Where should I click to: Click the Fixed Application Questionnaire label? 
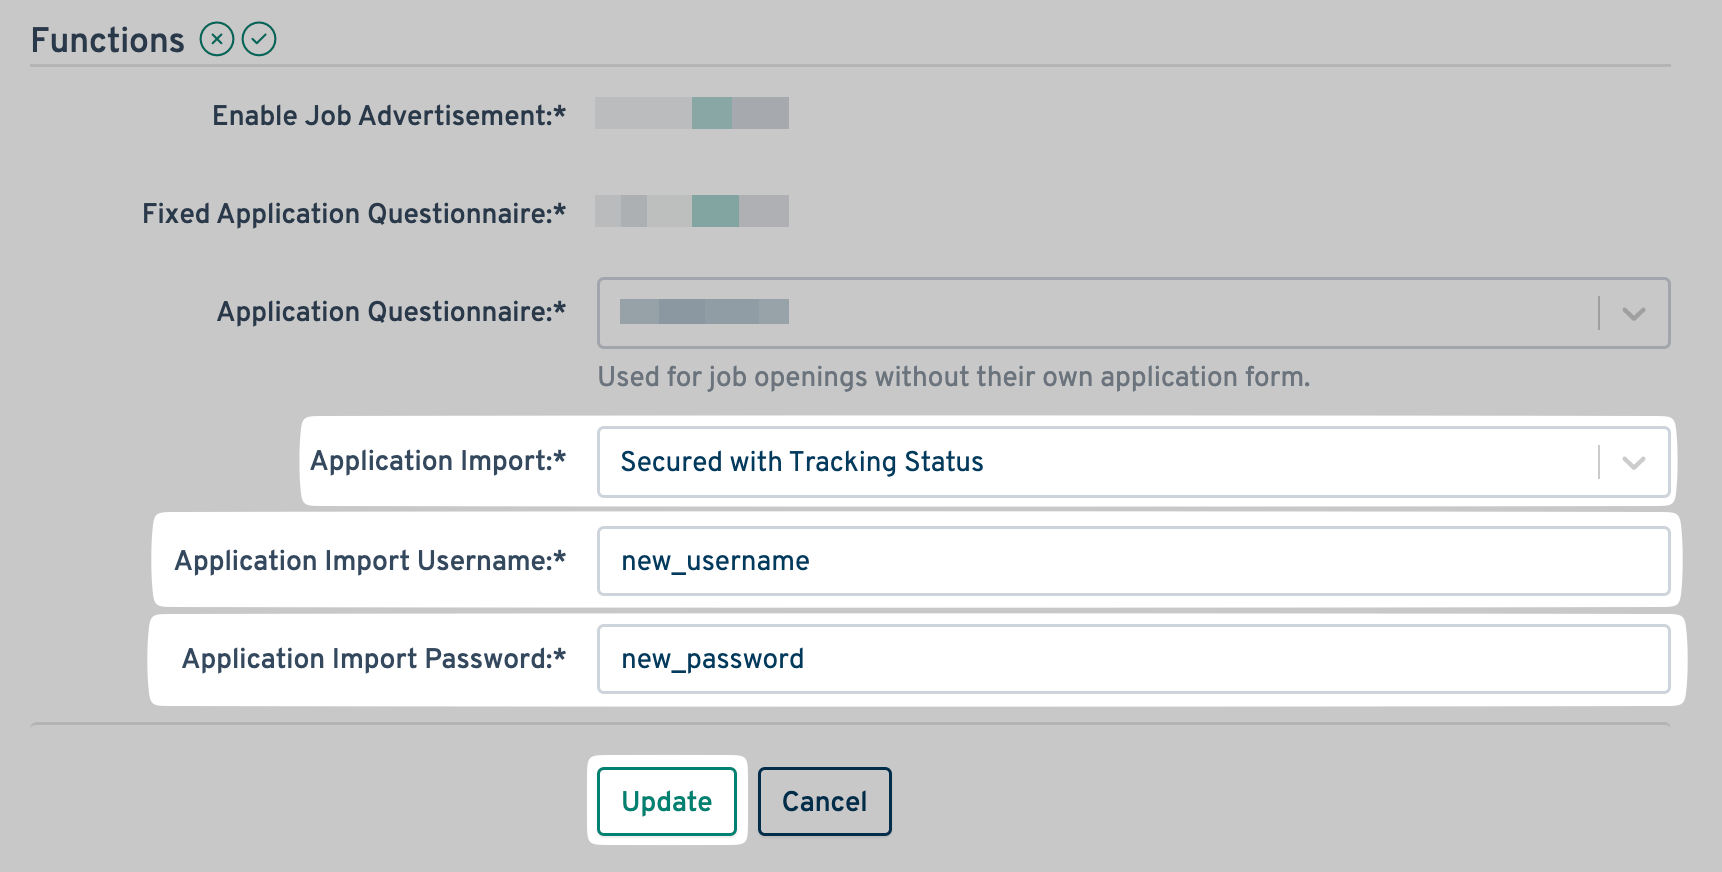coord(354,214)
